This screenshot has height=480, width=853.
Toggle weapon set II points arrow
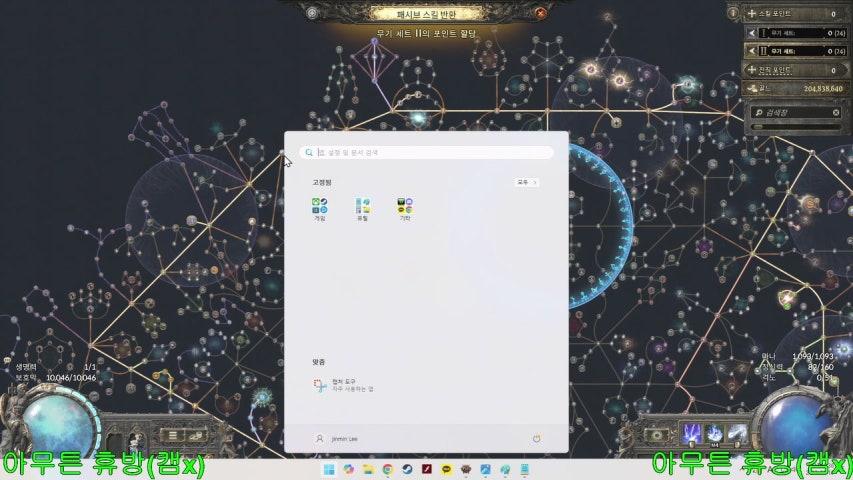pyautogui.click(x=752, y=50)
